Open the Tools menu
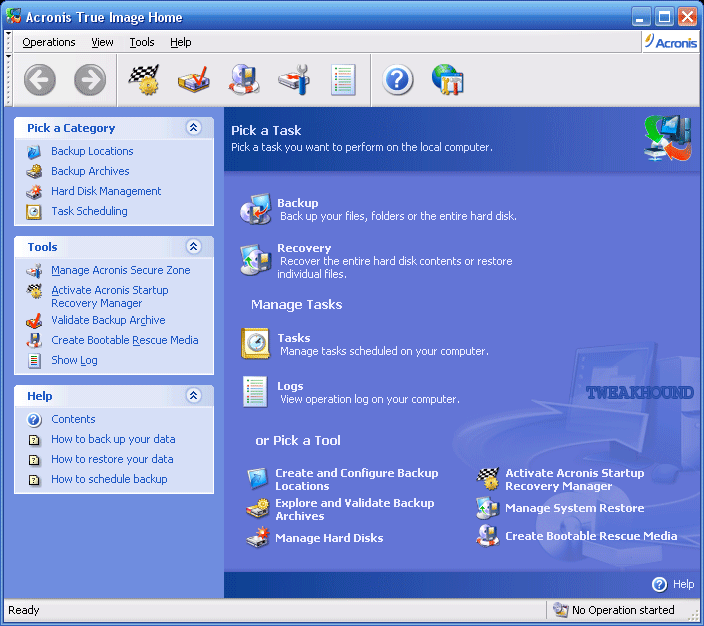704x626 pixels. tap(142, 42)
